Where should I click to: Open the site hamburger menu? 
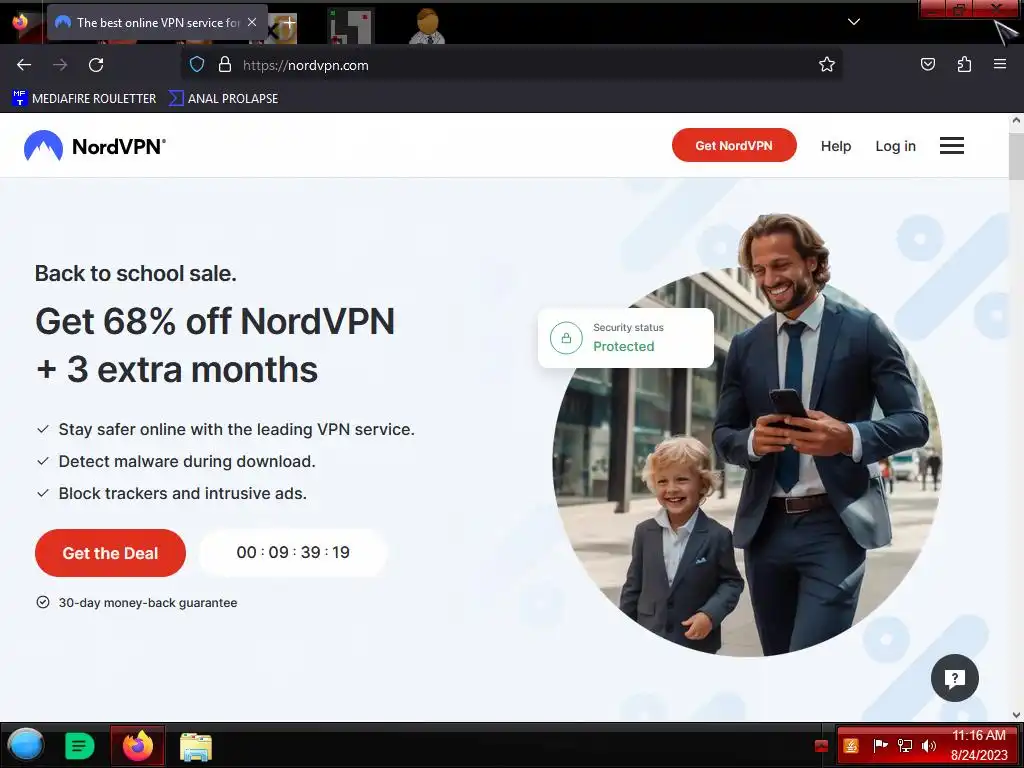click(952, 146)
